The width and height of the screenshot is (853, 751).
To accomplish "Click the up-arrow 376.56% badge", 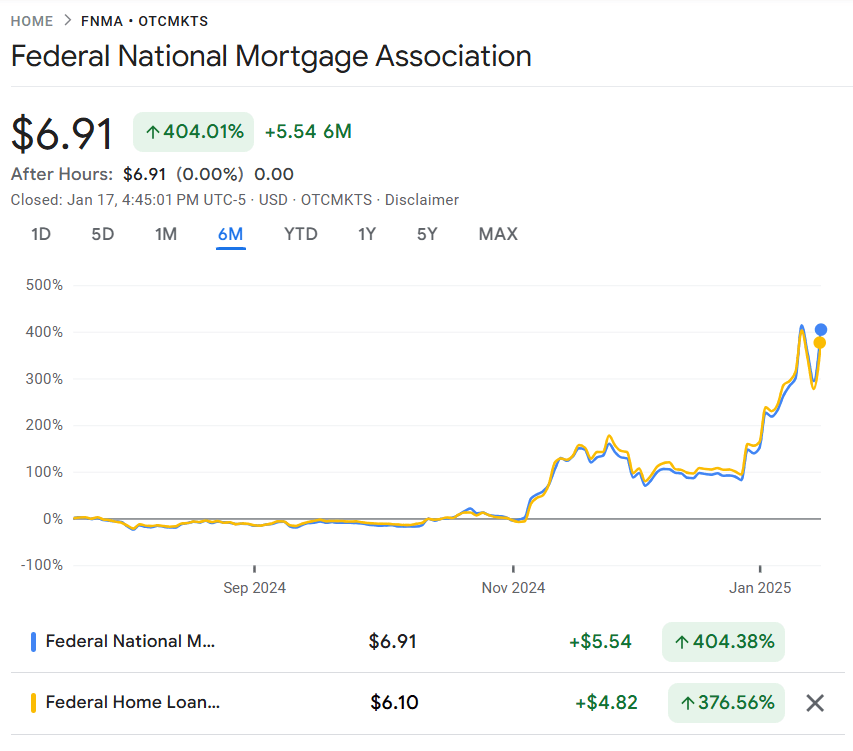I will (x=726, y=703).
